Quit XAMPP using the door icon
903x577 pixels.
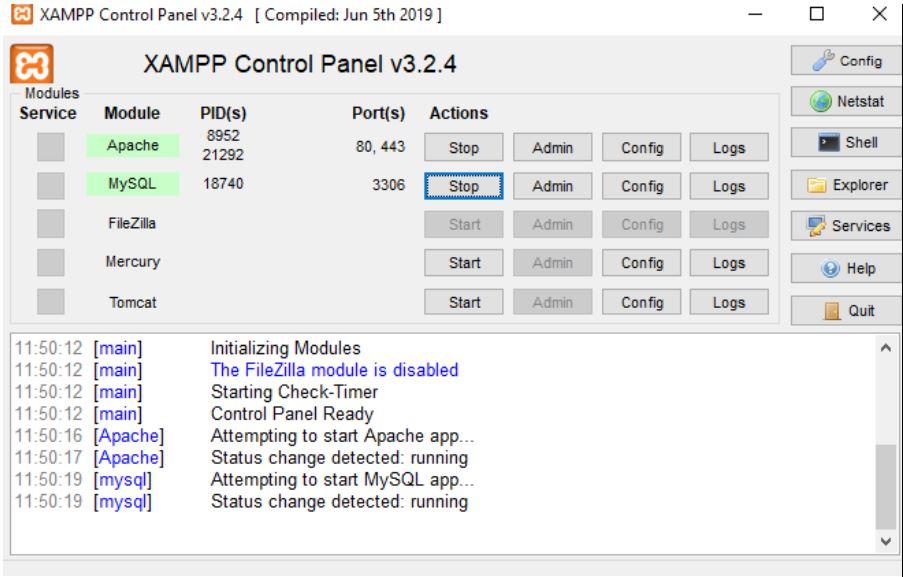pyautogui.click(x=847, y=311)
